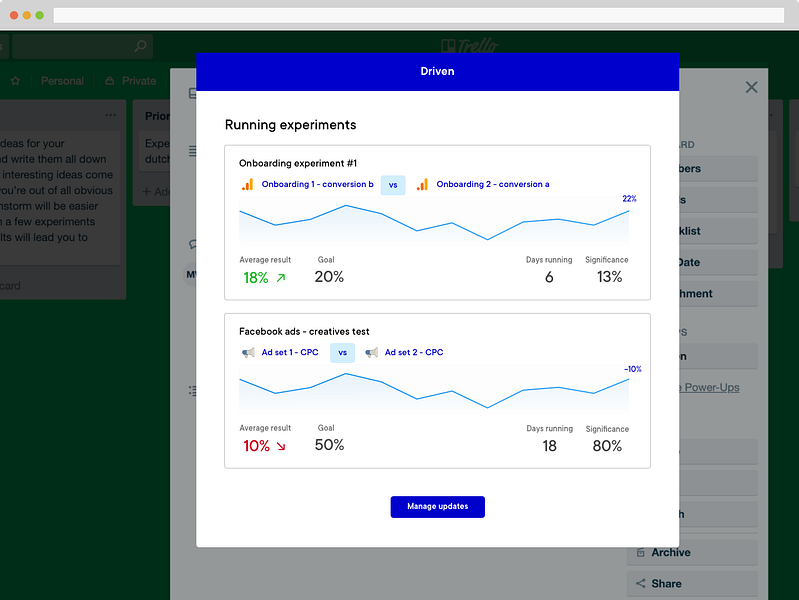This screenshot has height=600, width=799.
Task: Click the 20% goal value
Action: (x=329, y=277)
